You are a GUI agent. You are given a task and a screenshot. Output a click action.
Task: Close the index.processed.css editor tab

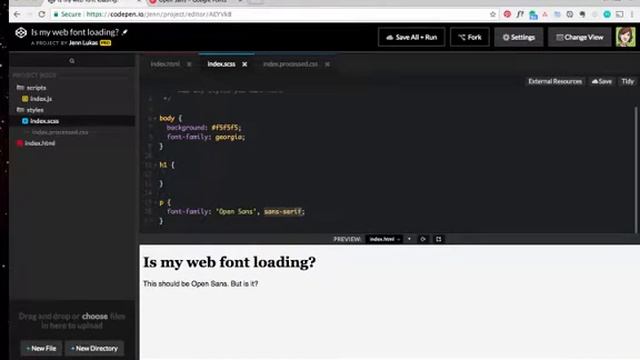[x=327, y=64]
